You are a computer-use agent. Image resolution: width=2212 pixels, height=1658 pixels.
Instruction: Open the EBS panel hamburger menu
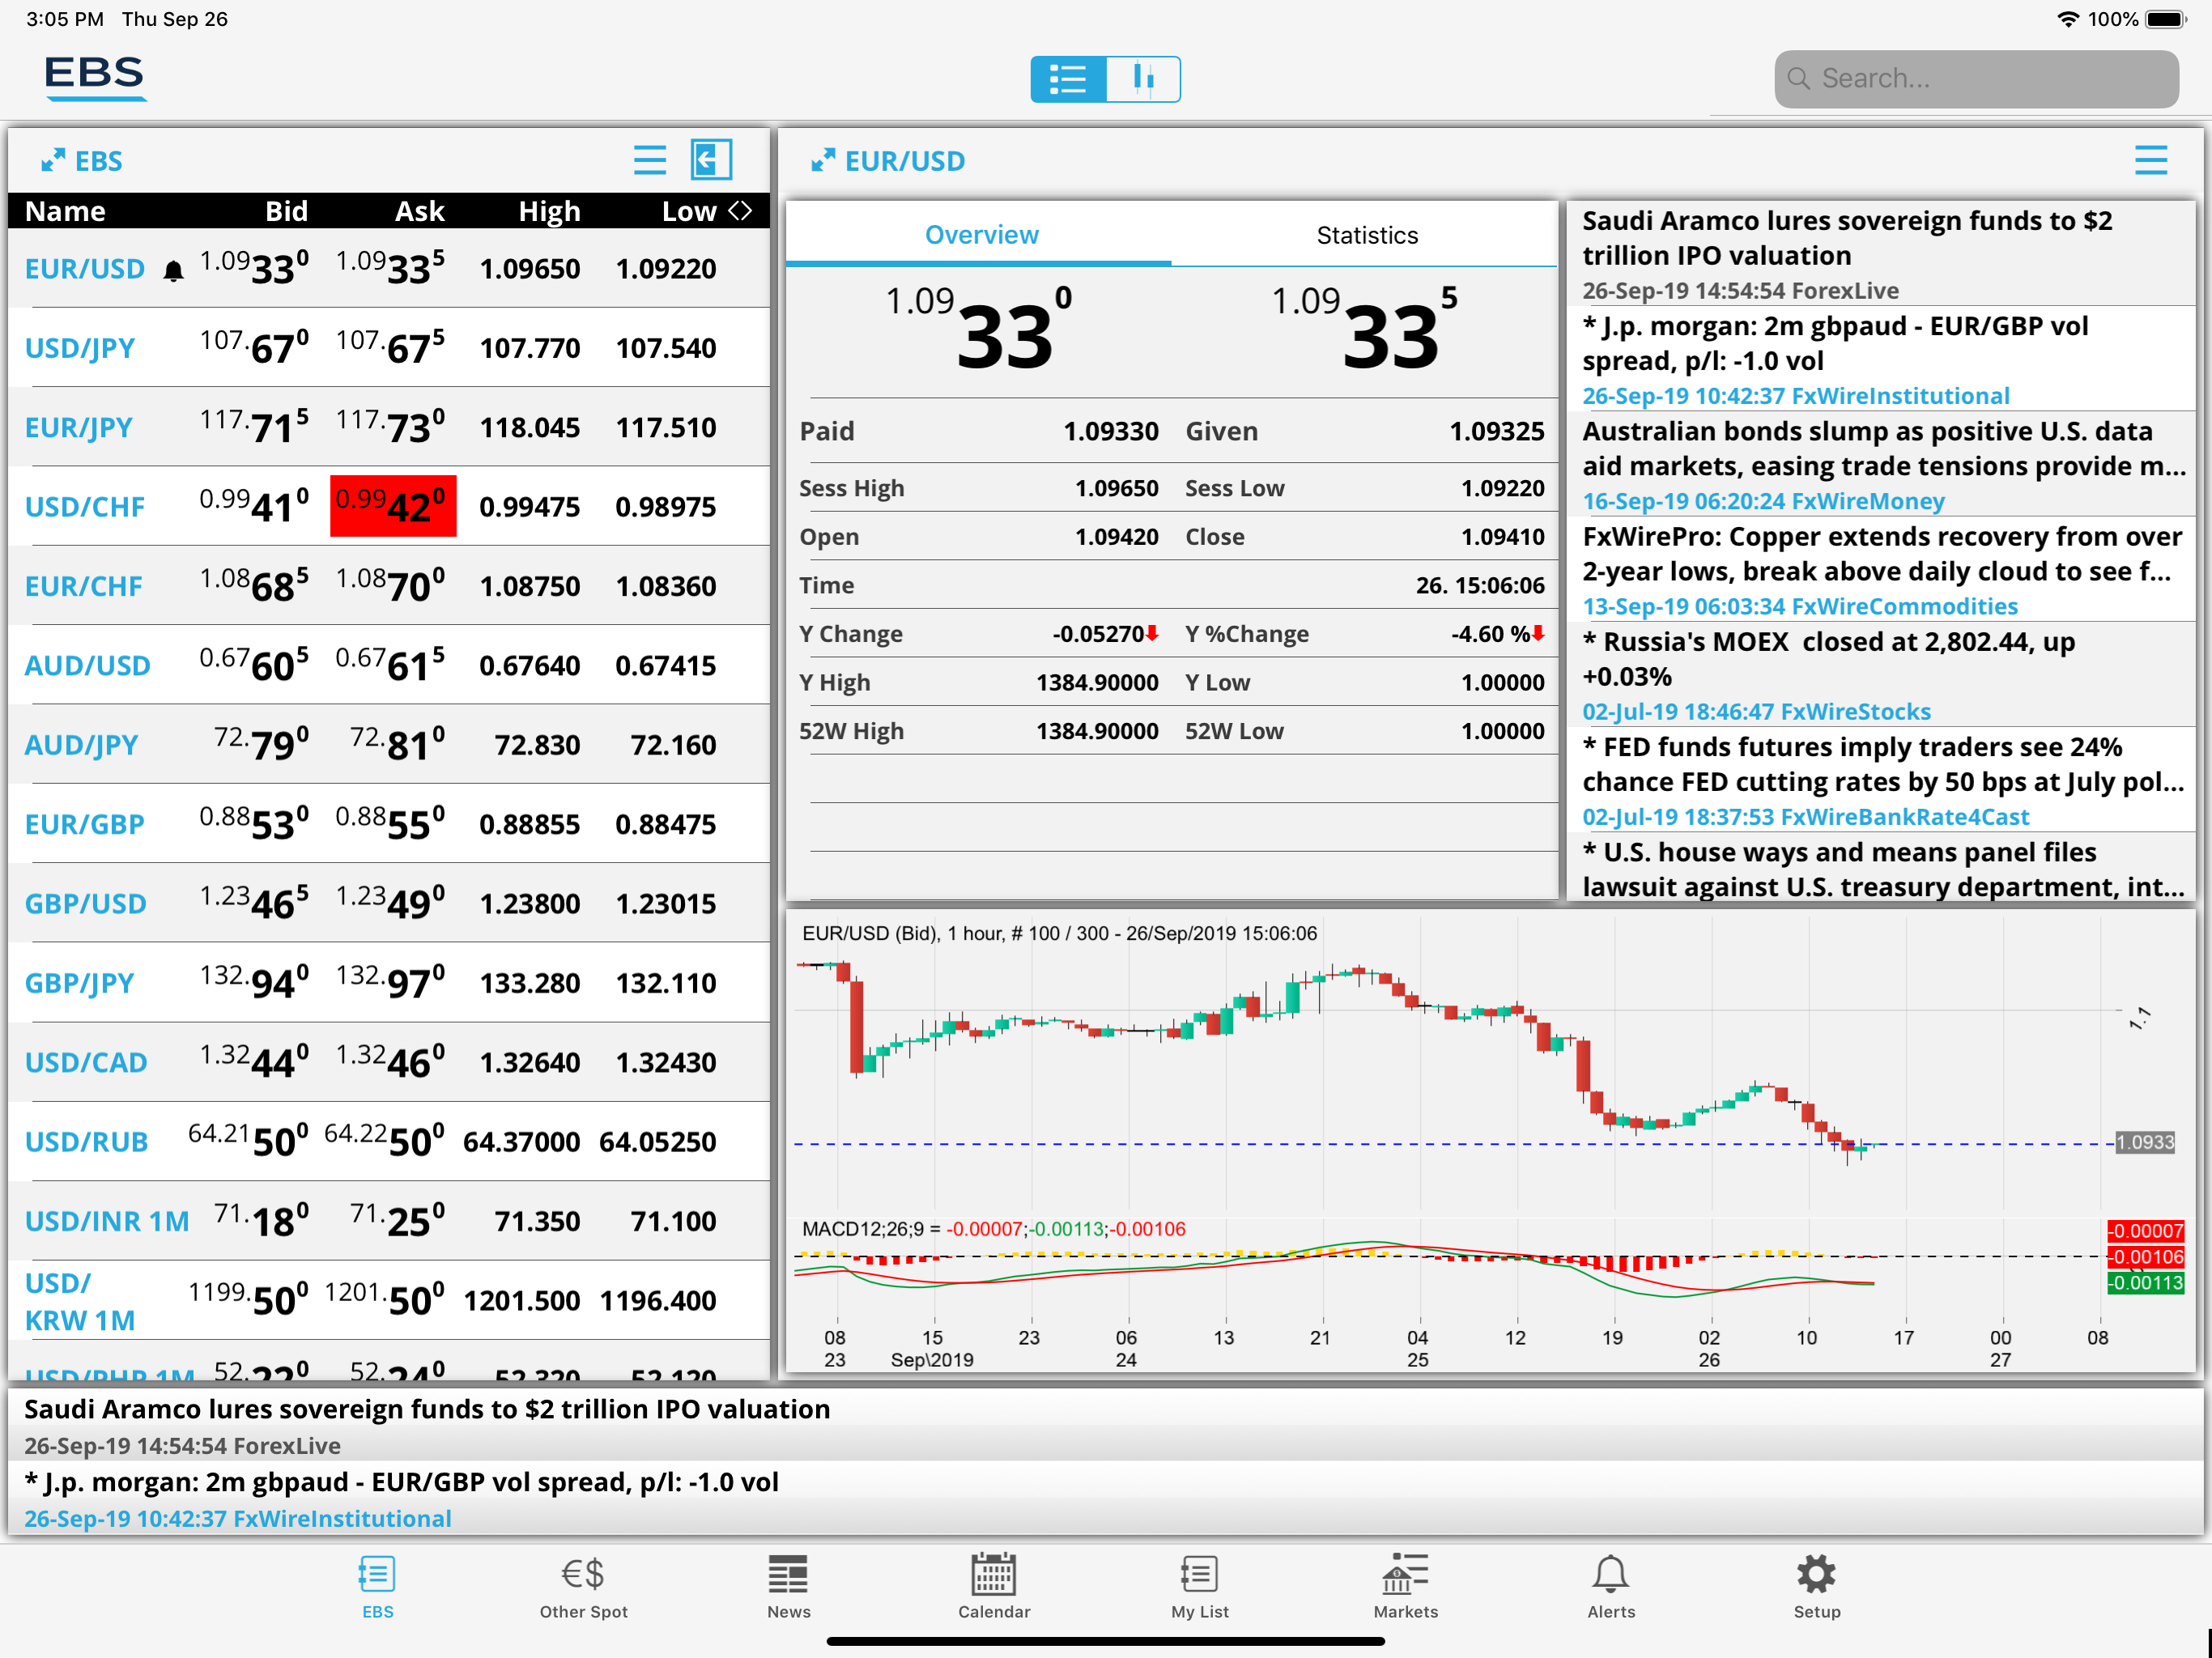650,160
